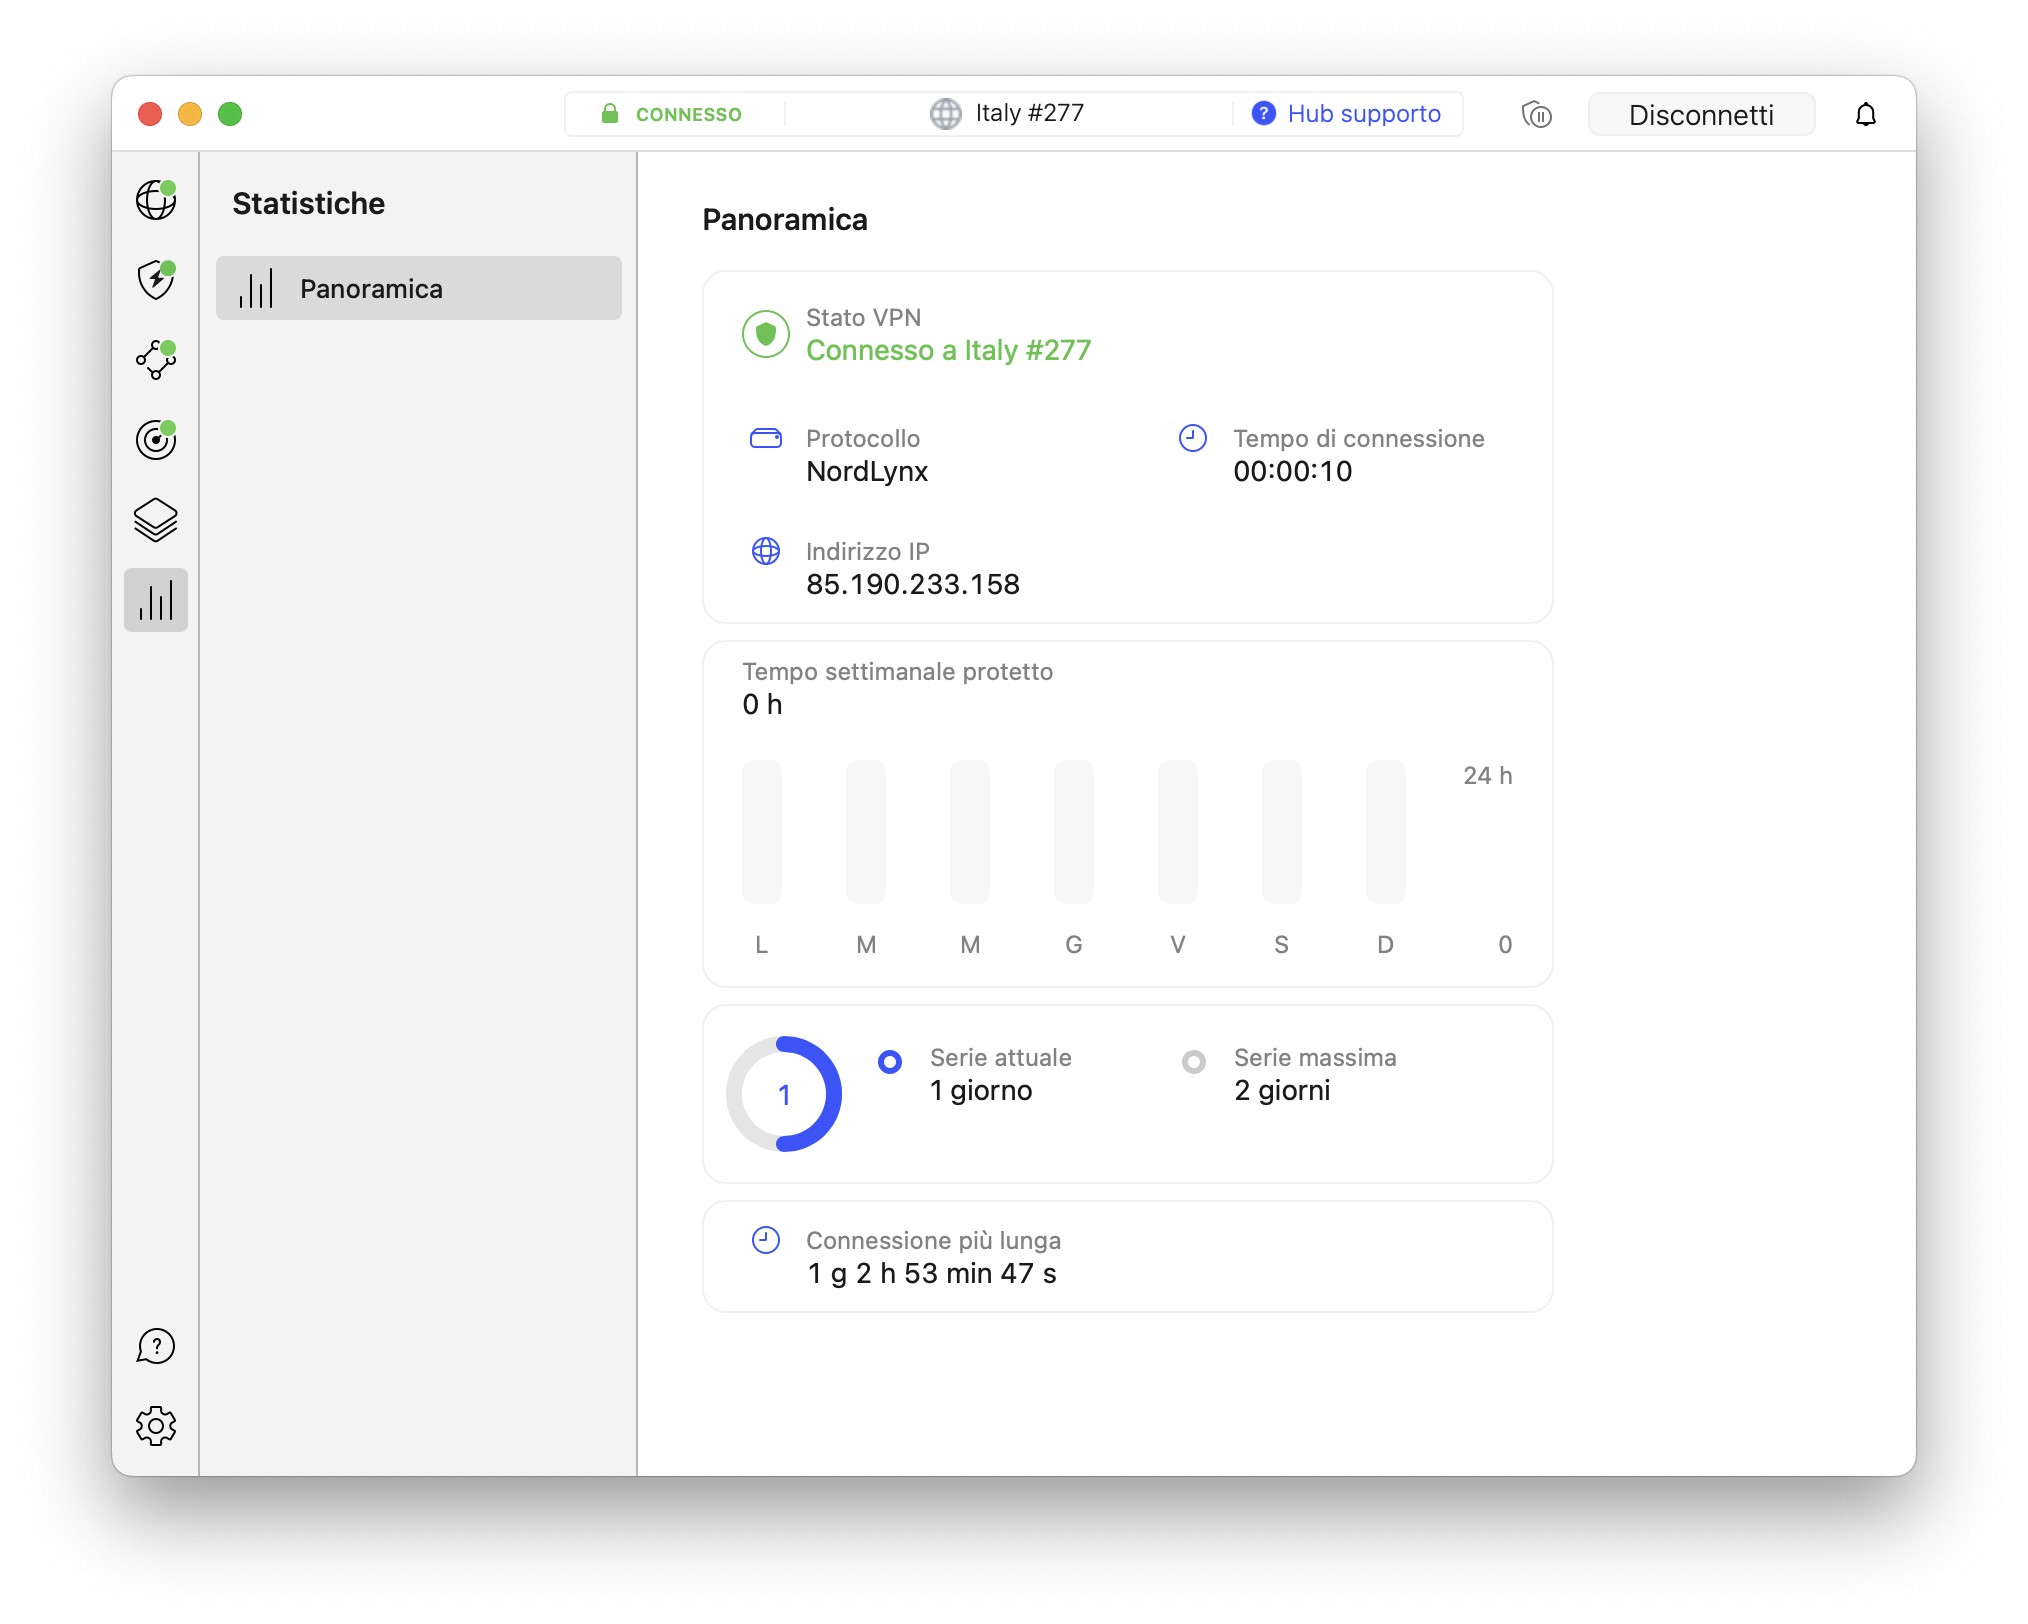Image resolution: width=2028 pixels, height=1624 pixels.
Task: Click the pause connection shield icon
Action: [x=1537, y=115]
